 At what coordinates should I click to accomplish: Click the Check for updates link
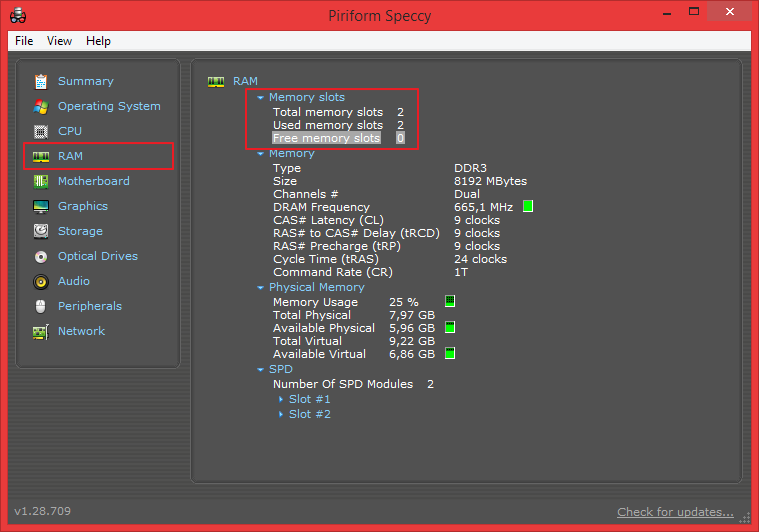(x=675, y=512)
